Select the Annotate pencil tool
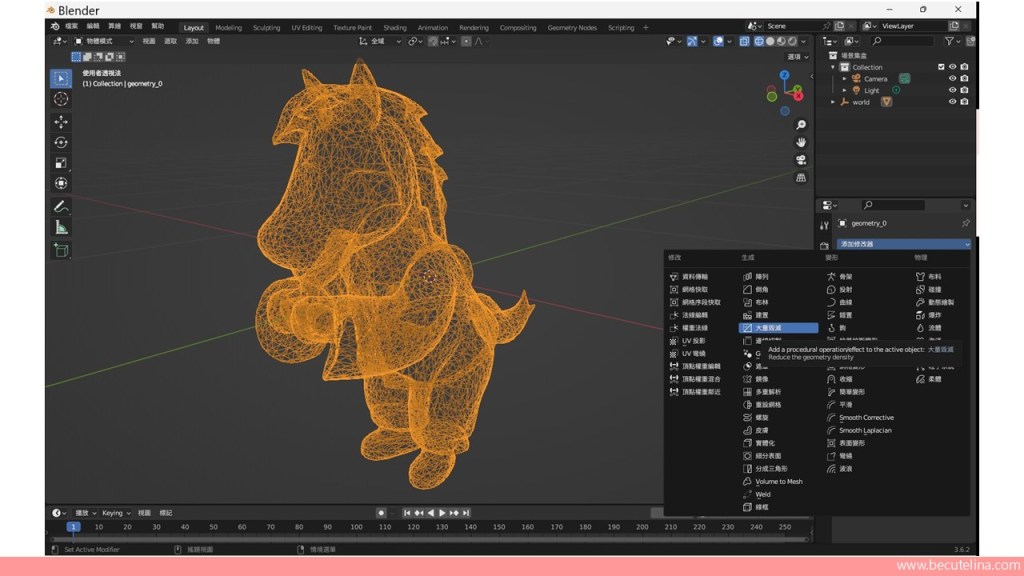Screen dimensions: 1024x576 61,206
